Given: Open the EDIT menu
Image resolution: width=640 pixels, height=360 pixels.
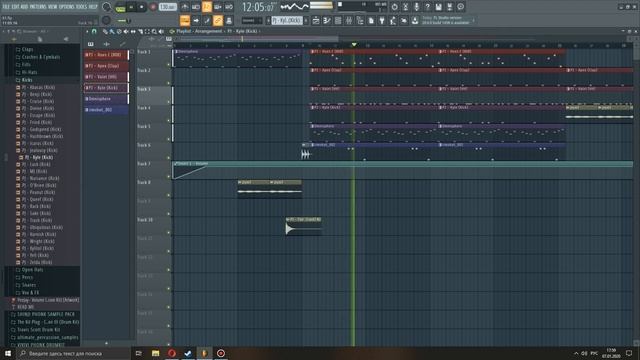Looking at the screenshot, I should [16, 7].
